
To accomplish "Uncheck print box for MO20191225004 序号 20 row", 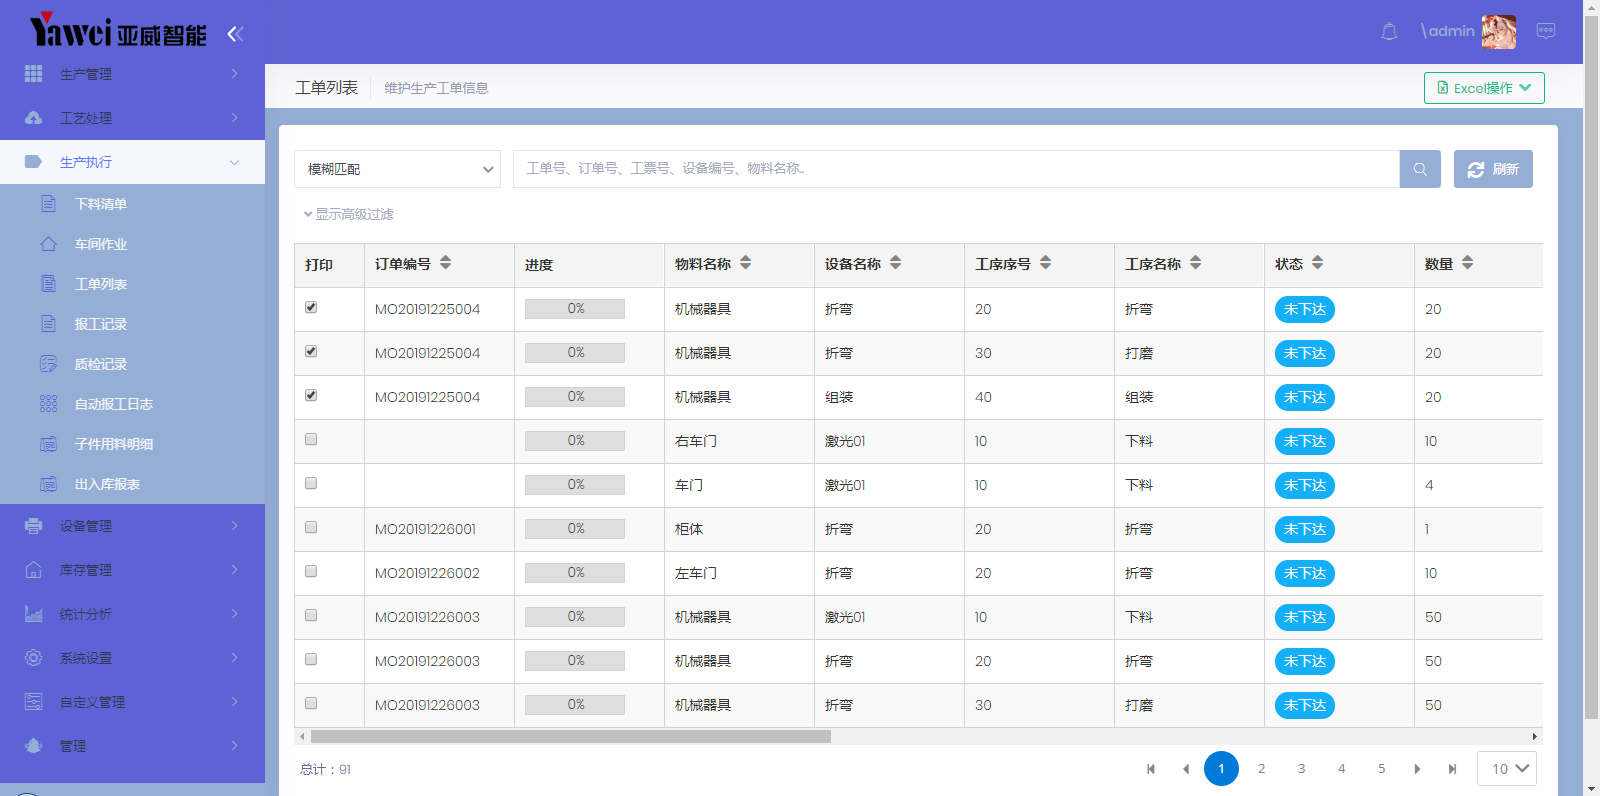I will (311, 307).
